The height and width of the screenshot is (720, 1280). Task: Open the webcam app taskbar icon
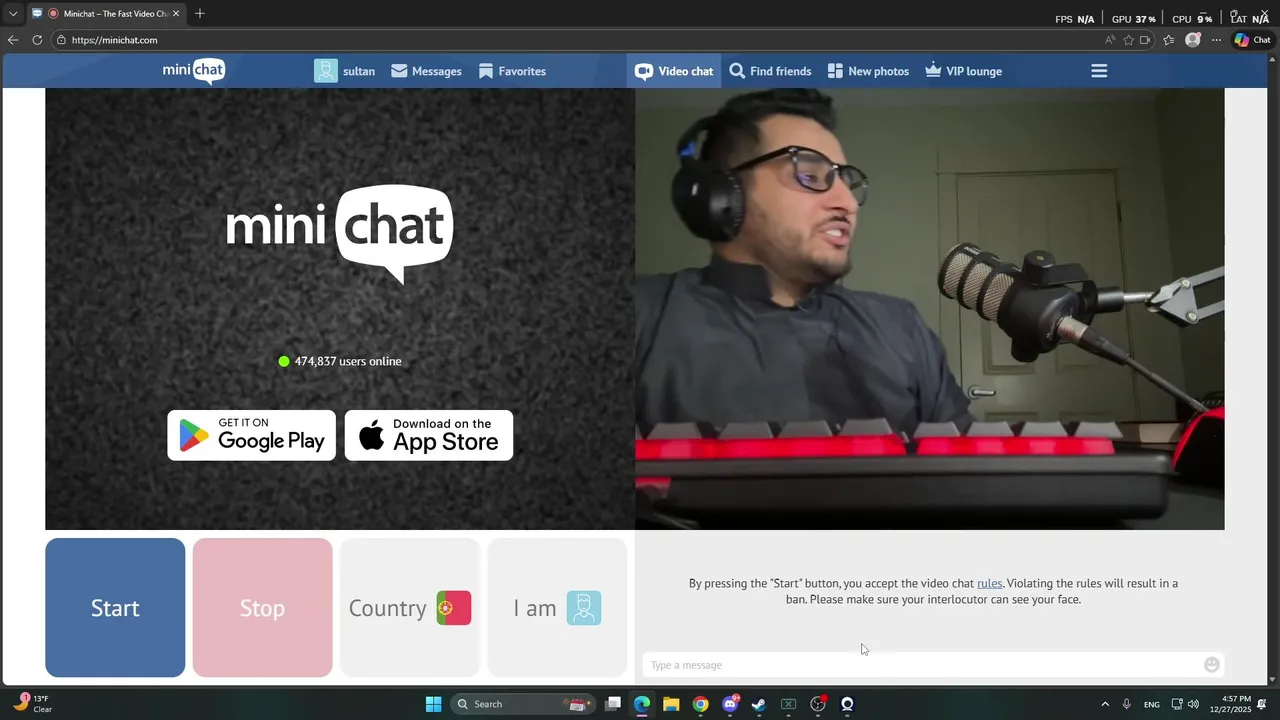click(847, 704)
